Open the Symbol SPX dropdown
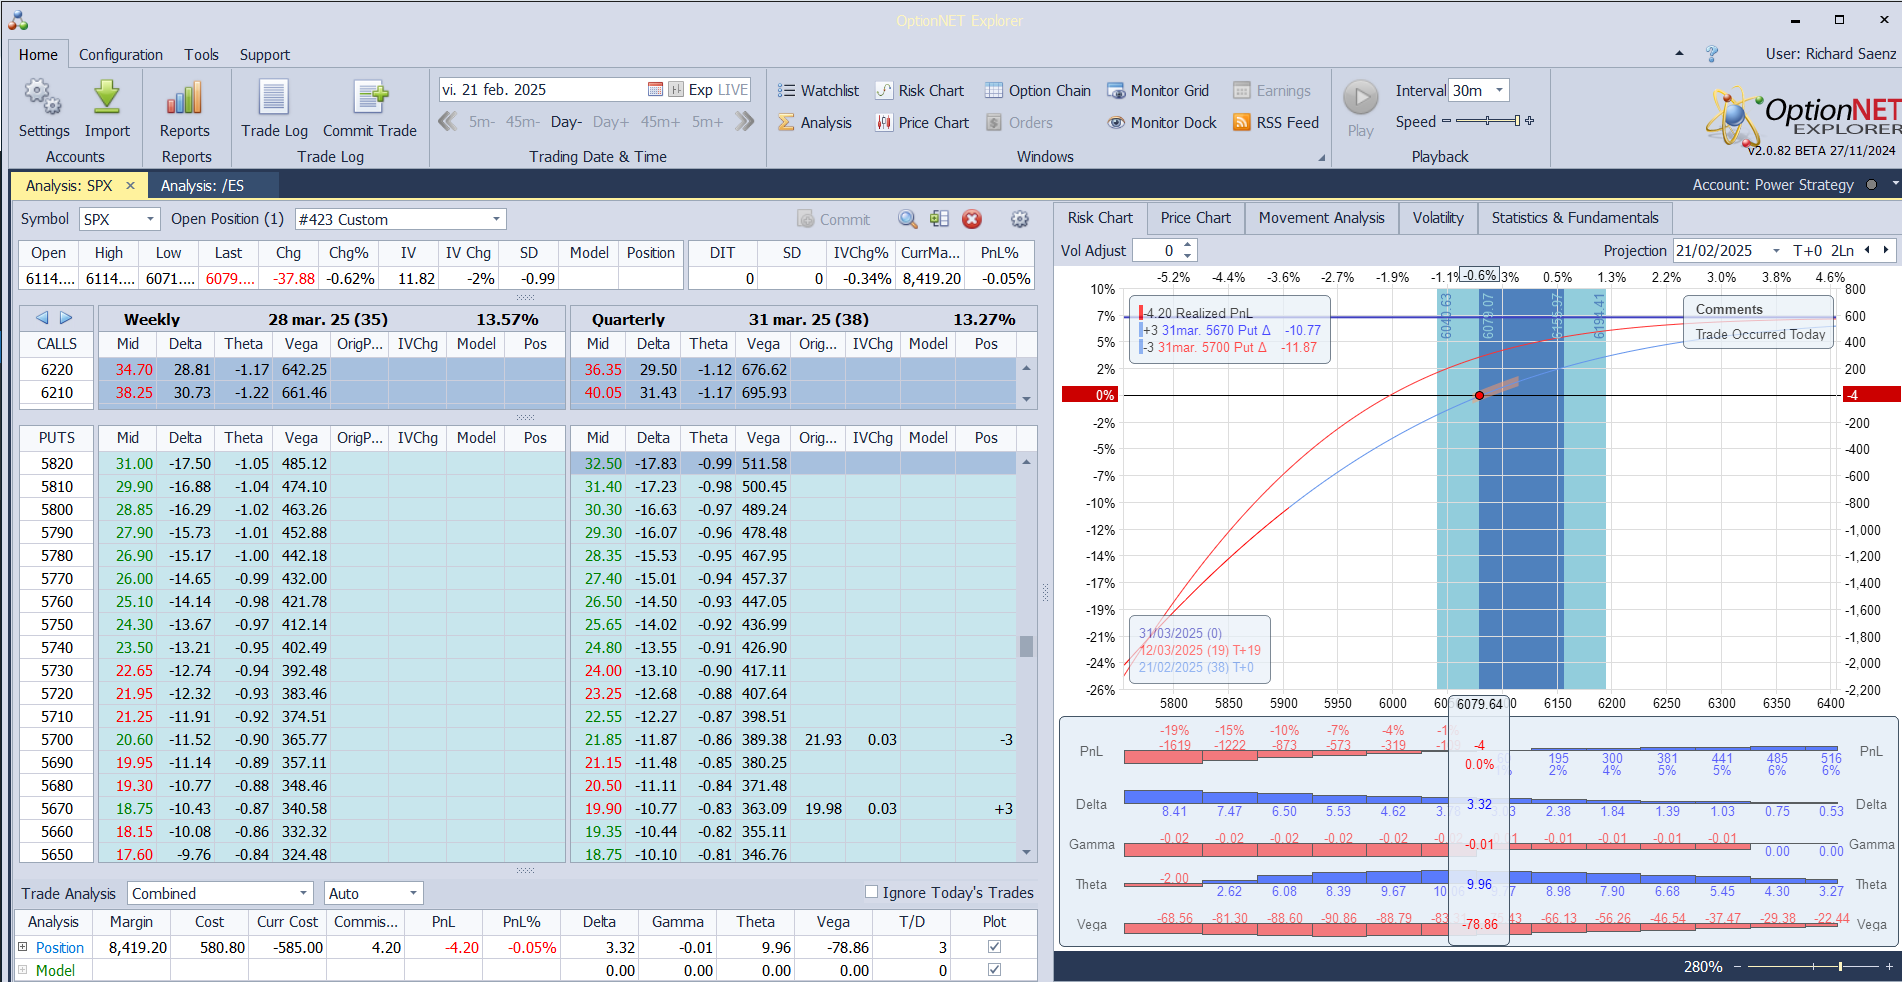This screenshot has height=982, width=1902. point(150,219)
